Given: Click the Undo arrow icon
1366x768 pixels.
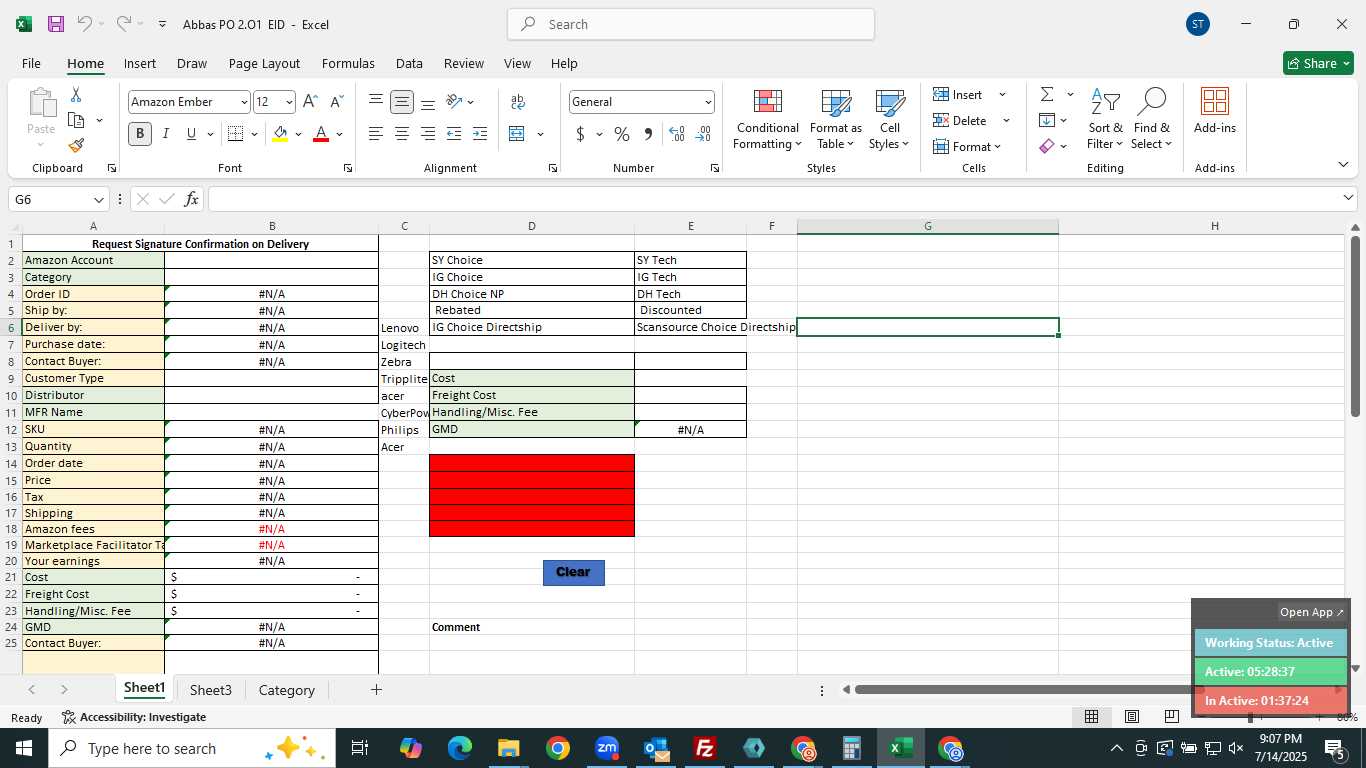Looking at the screenshot, I should click(x=85, y=24).
